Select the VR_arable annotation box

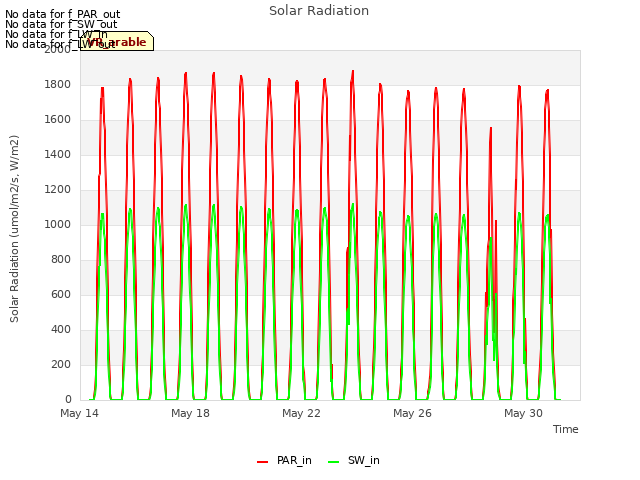117,41
